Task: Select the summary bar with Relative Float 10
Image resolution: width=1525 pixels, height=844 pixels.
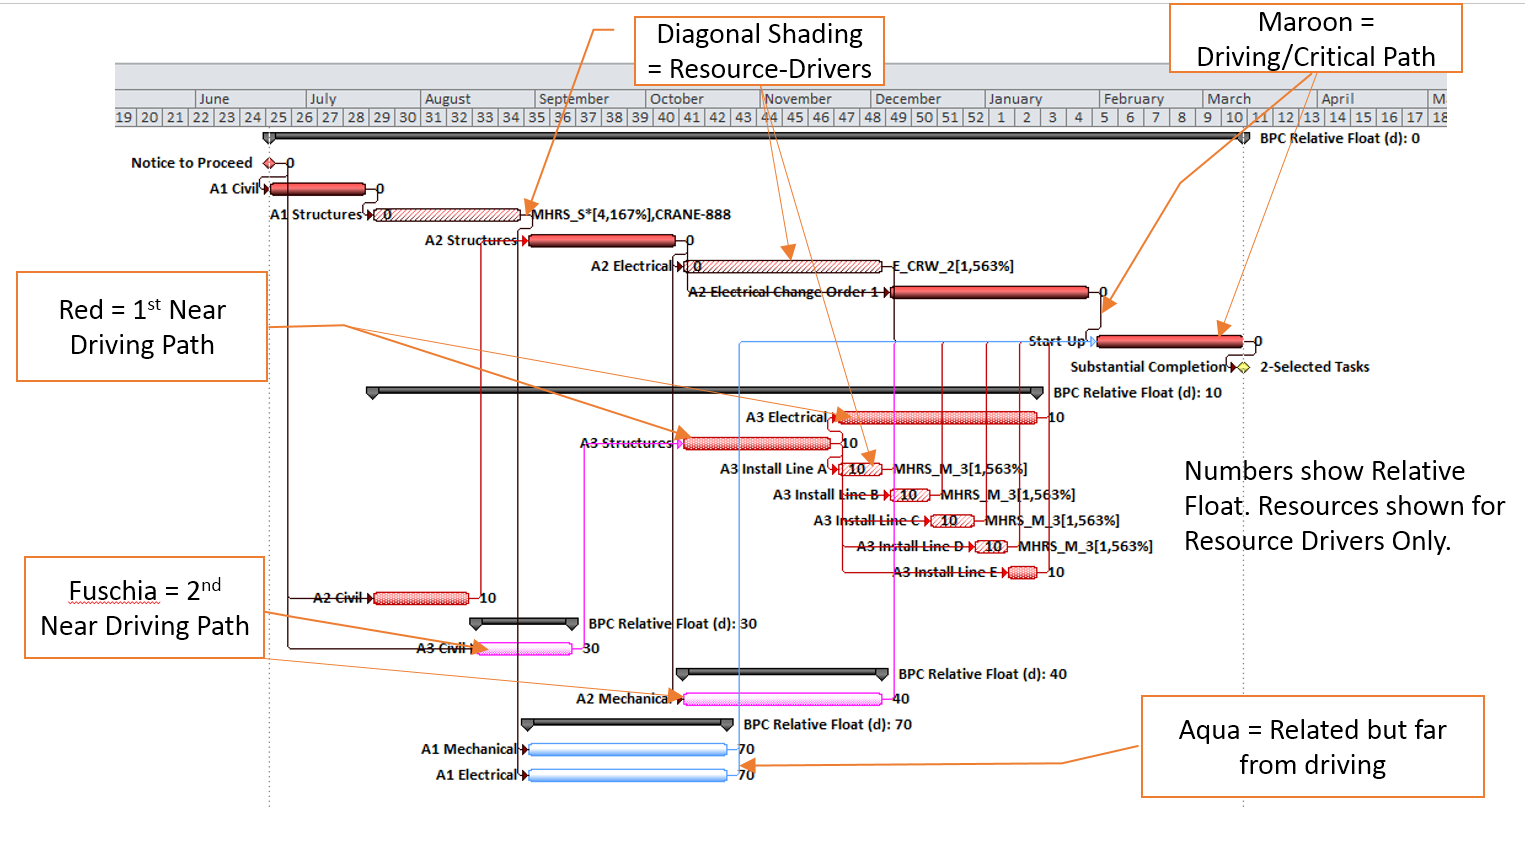Action: pos(705,391)
